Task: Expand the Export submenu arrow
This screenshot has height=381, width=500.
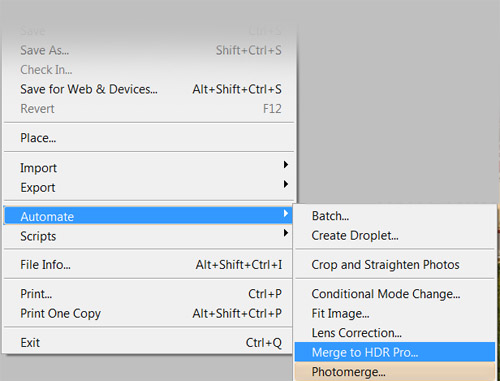Action: point(285,184)
